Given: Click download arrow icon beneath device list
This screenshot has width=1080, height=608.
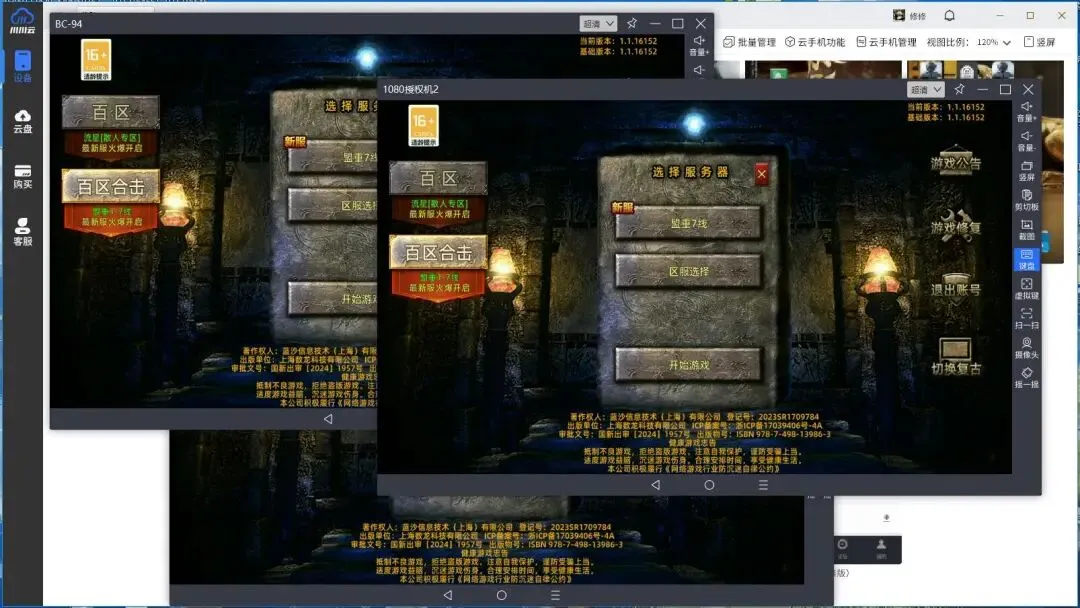Looking at the screenshot, I should pos(886,518).
